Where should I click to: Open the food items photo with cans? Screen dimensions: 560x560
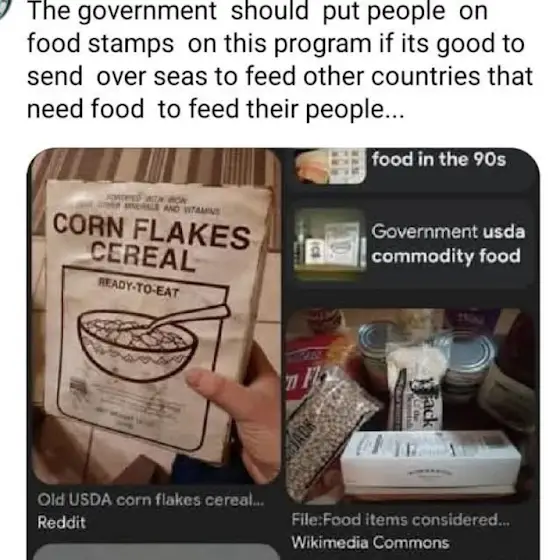click(410, 405)
